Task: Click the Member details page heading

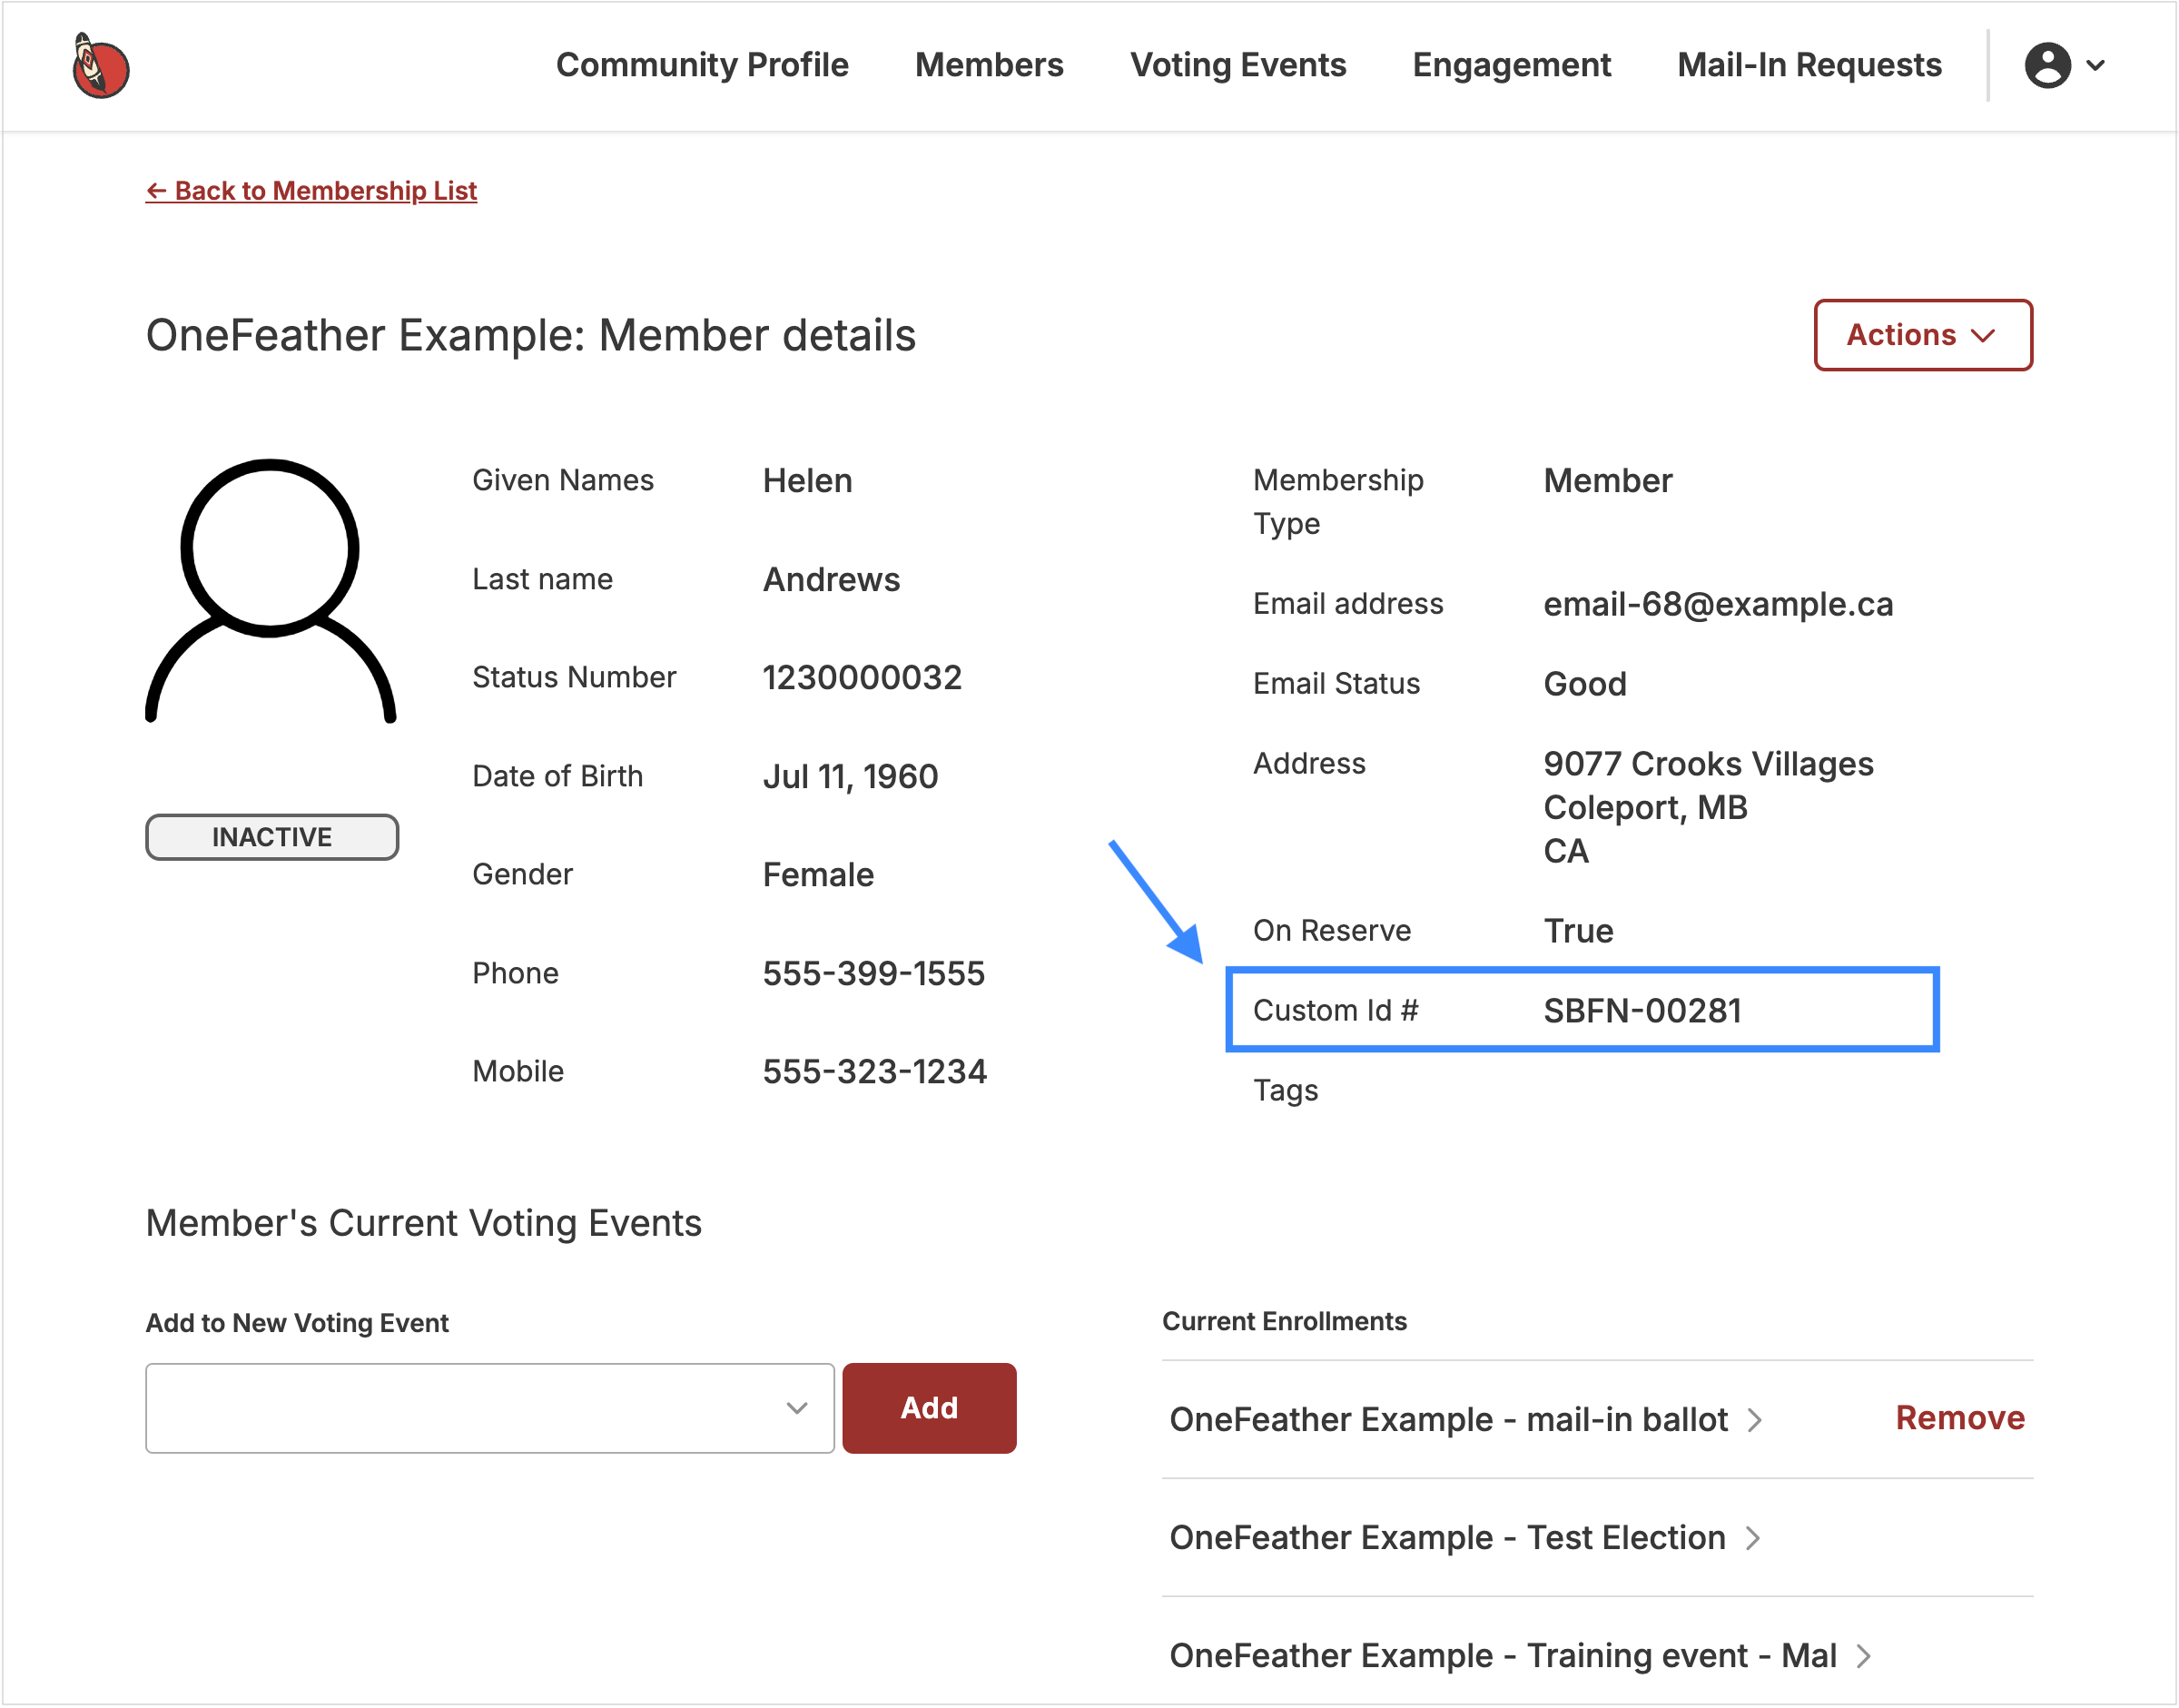Action: [530, 335]
